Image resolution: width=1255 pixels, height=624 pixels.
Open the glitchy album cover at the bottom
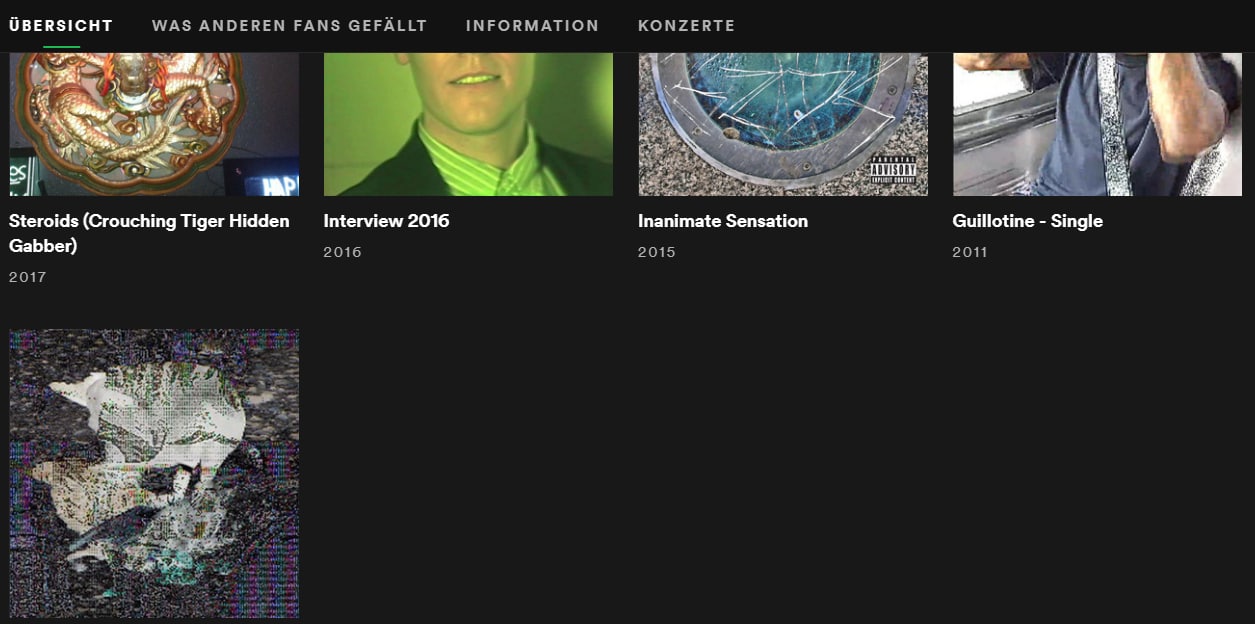(x=154, y=474)
